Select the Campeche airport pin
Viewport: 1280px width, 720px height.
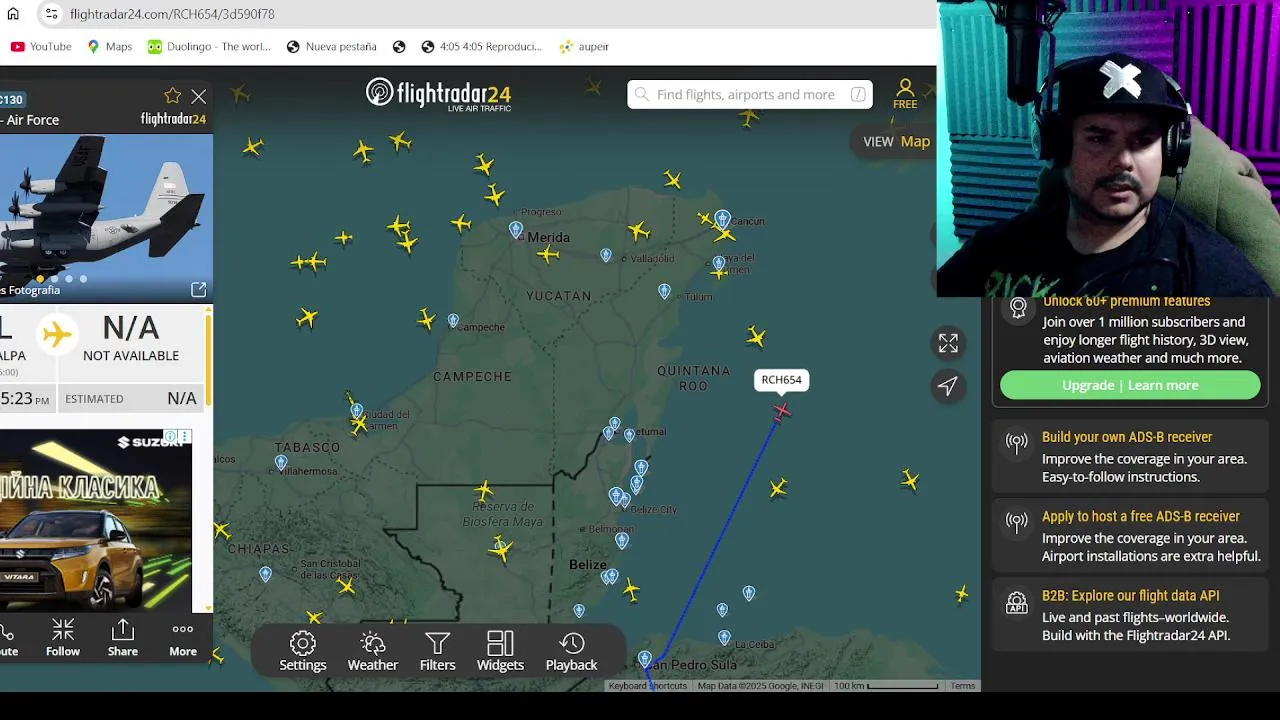click(453, 321)
